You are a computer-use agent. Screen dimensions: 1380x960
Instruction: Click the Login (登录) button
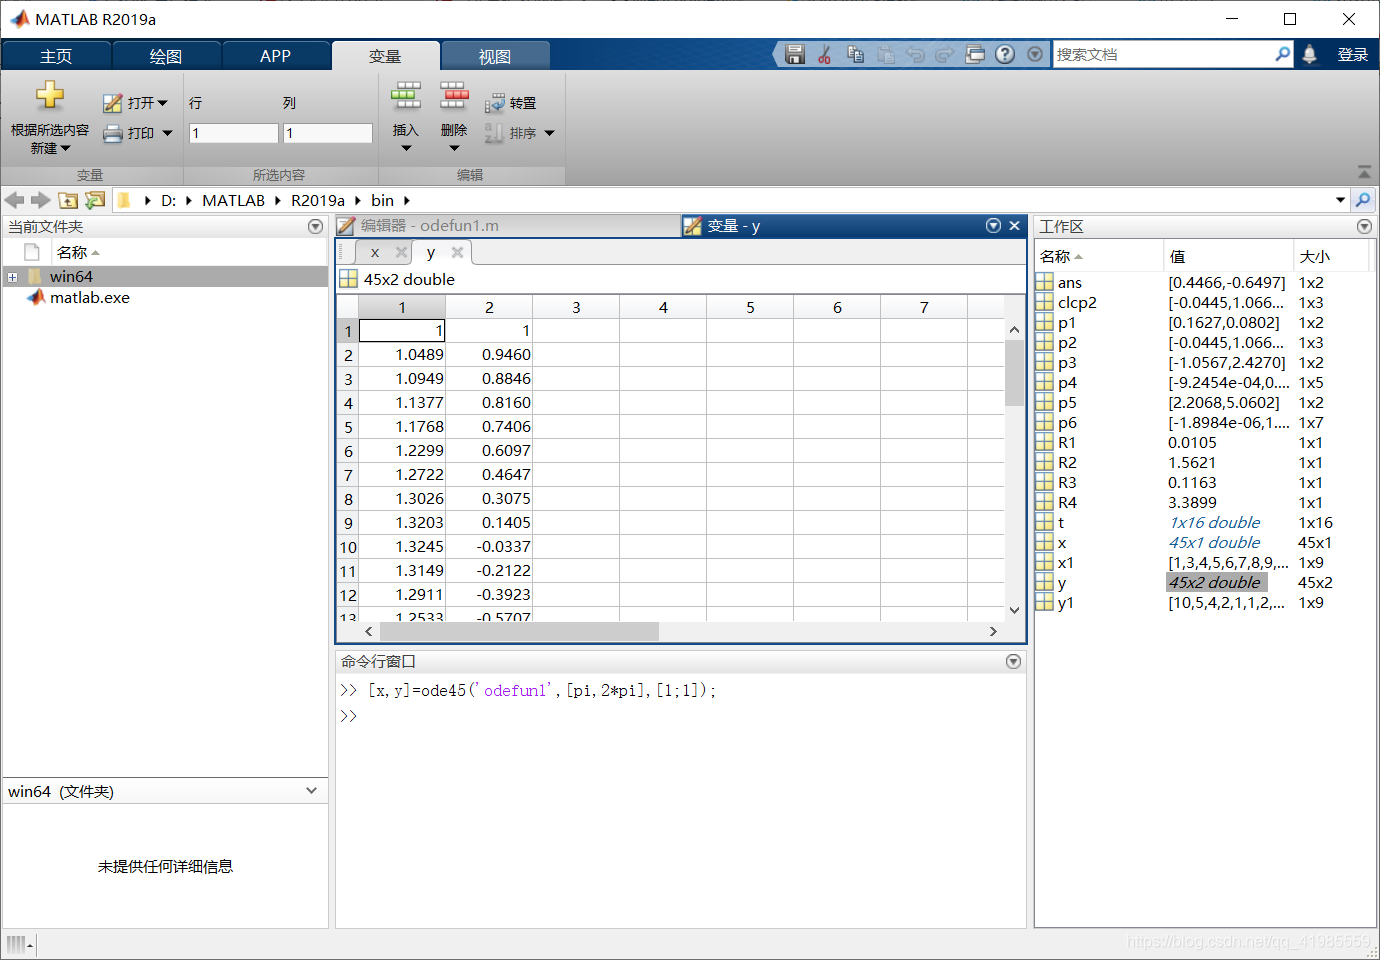pos(1352,55)
